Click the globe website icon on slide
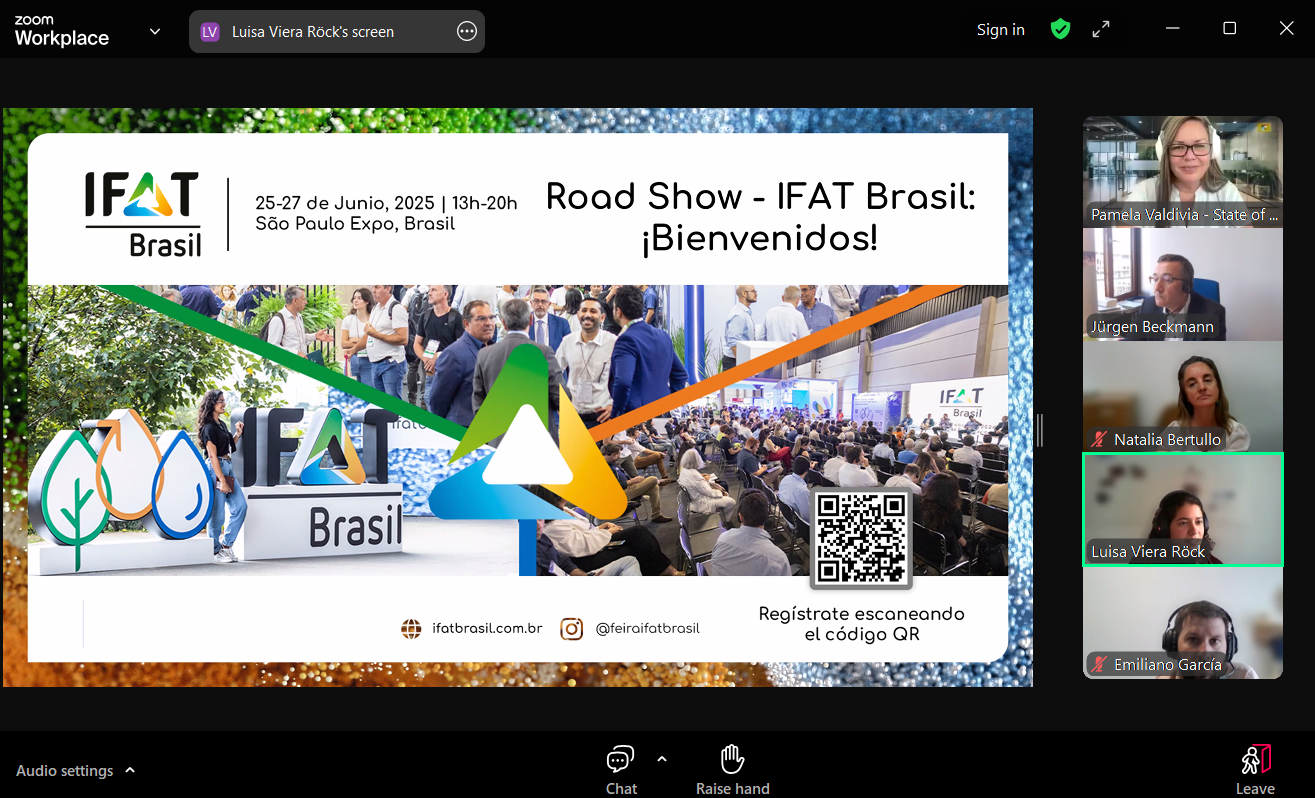This screenshot has width=1315, height=798. [411, 629]
